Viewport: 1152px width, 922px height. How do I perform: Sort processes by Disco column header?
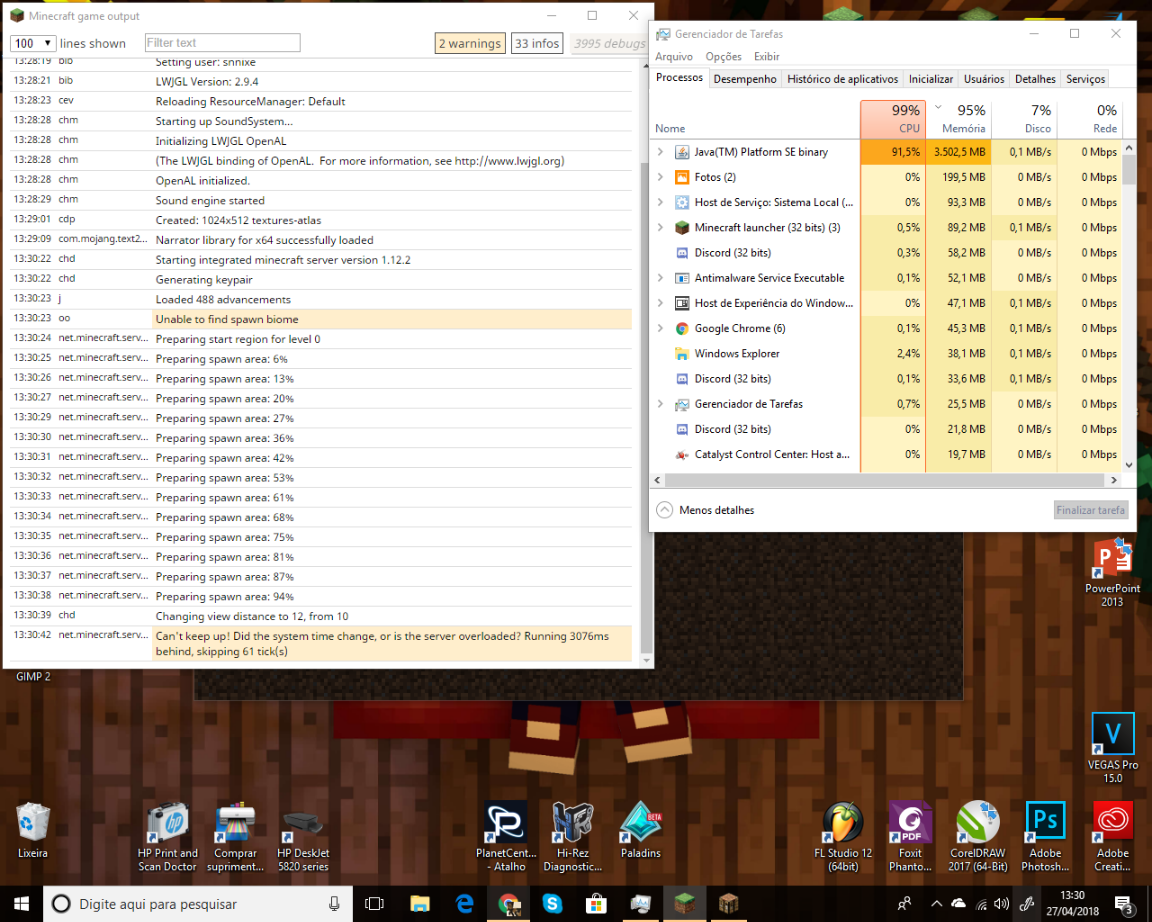(1024, 119)
